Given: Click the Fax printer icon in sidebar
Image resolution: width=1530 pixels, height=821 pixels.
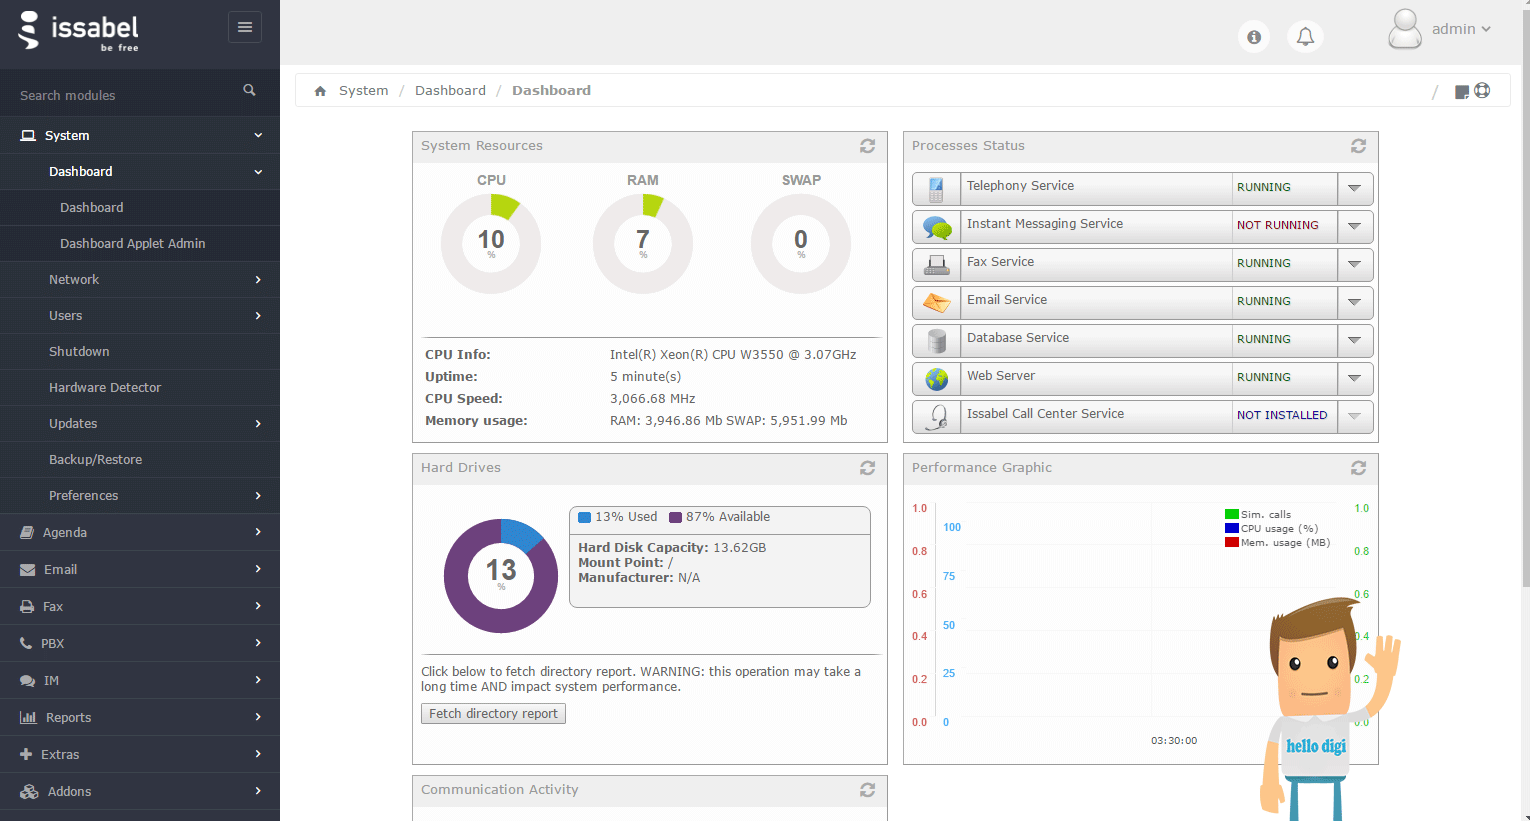Looking at the screenshot, I should coord(27,607).
